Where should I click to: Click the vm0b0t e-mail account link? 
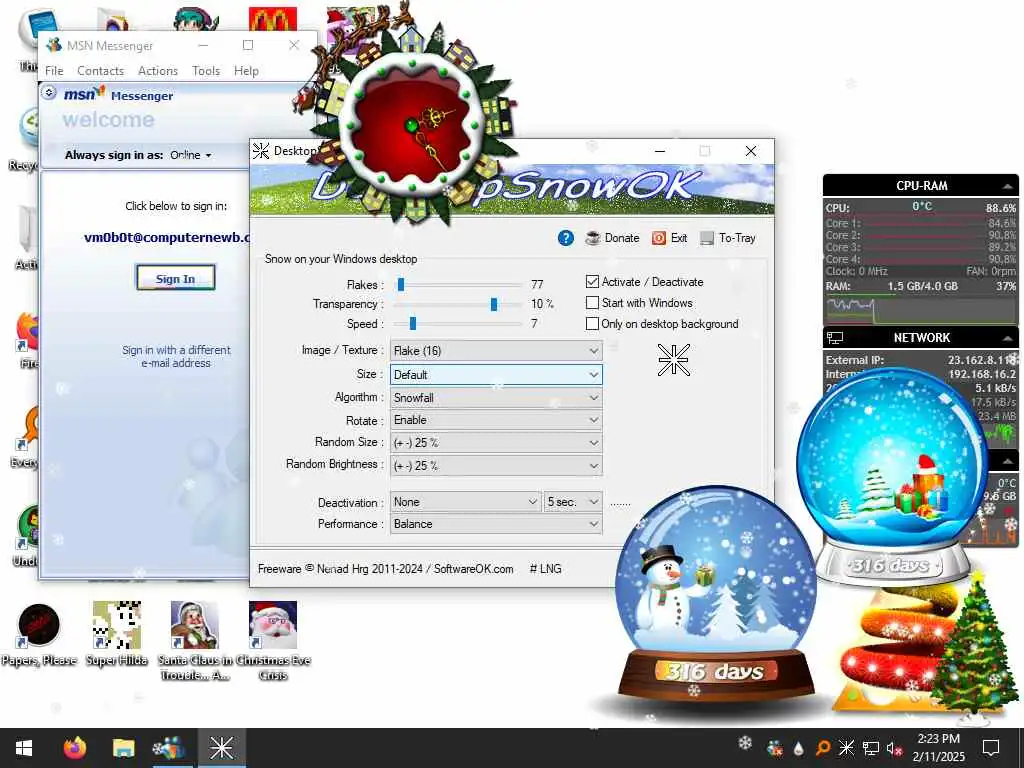pyautogui.click(x=167, y=238)
